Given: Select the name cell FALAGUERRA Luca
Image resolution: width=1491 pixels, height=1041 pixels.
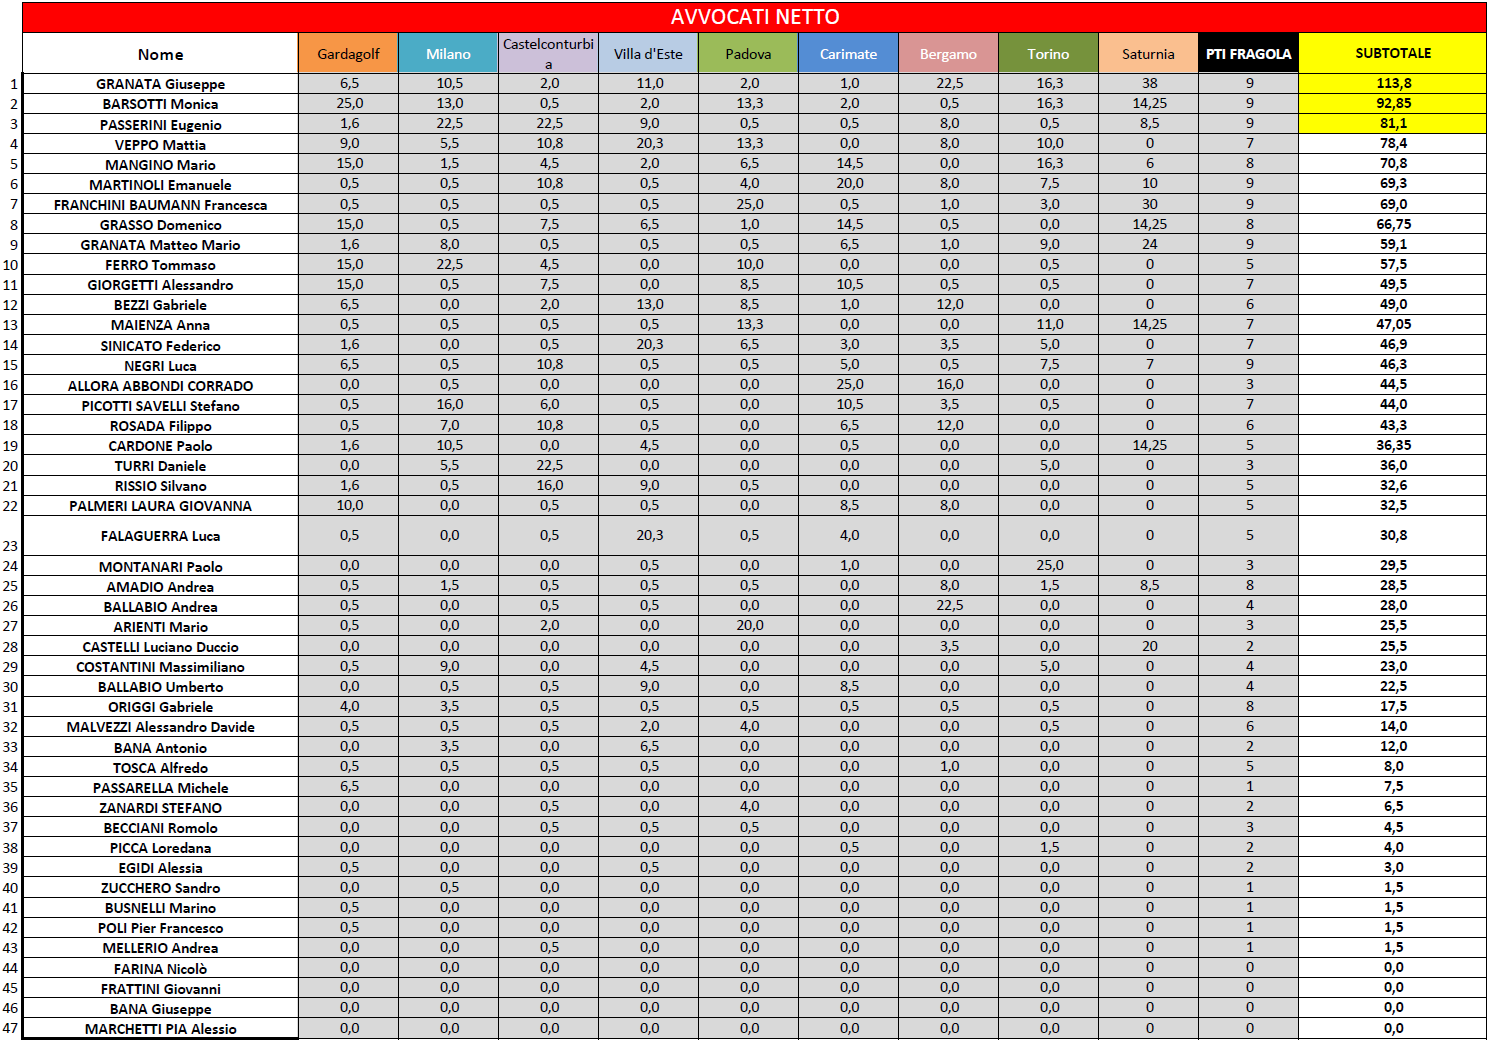Looking at the screenshot, I should click(x=160, y=536).
